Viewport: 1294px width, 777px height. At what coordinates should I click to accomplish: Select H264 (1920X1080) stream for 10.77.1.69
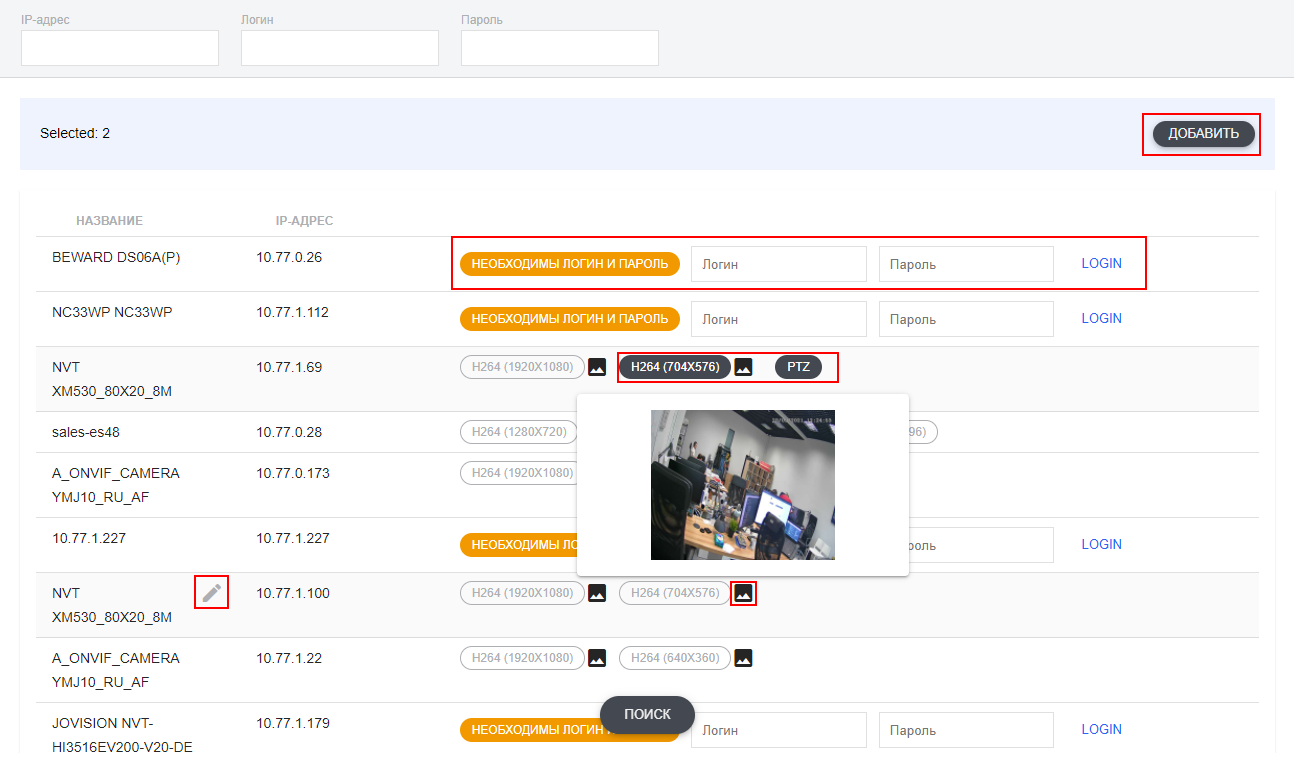[x=522, y=367]
